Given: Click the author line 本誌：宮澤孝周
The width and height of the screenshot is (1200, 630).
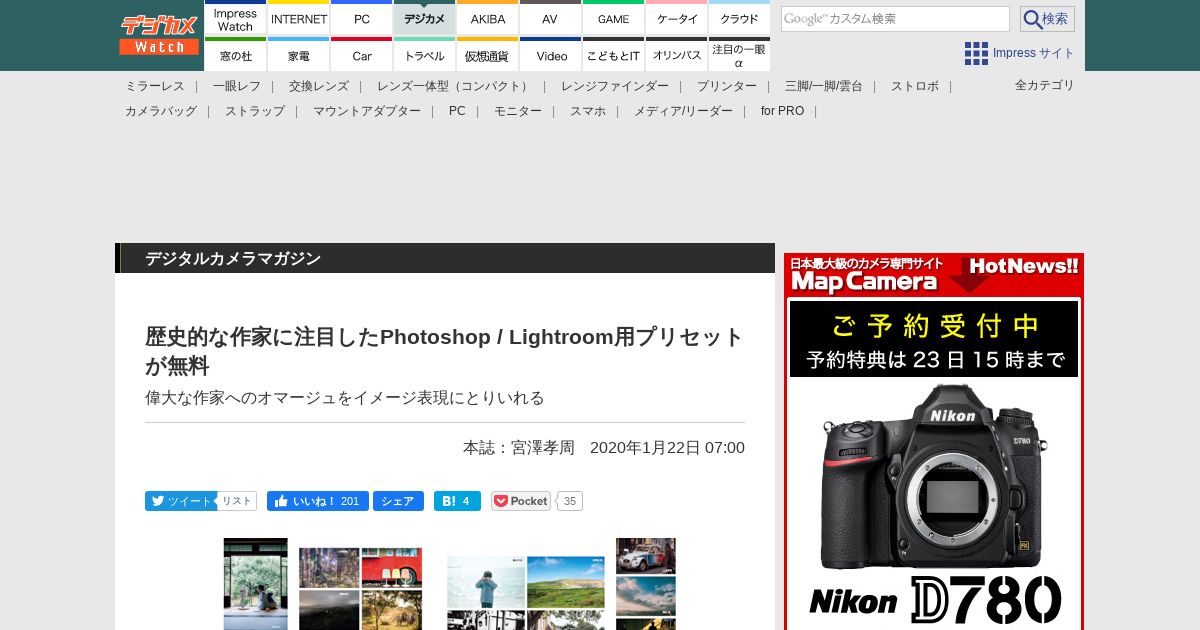Looking at the screenshot, I should click(519, 448).
